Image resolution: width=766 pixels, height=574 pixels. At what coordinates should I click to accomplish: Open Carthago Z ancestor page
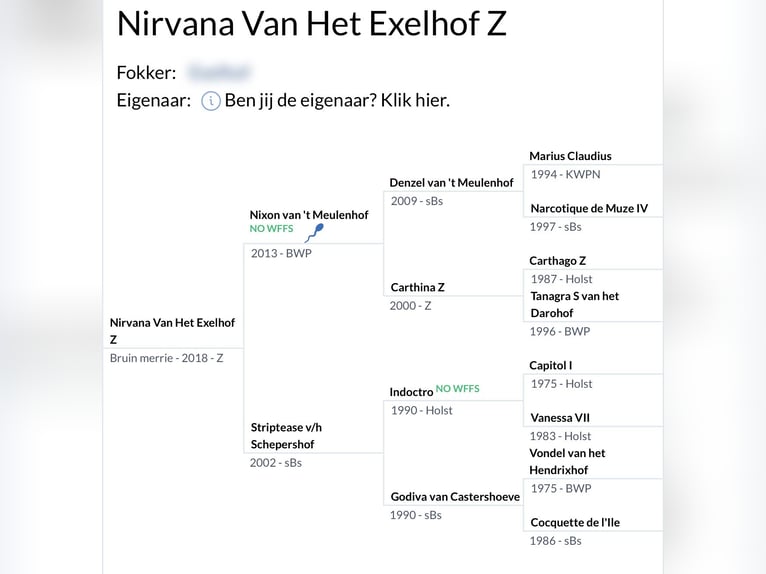point(557,261)
